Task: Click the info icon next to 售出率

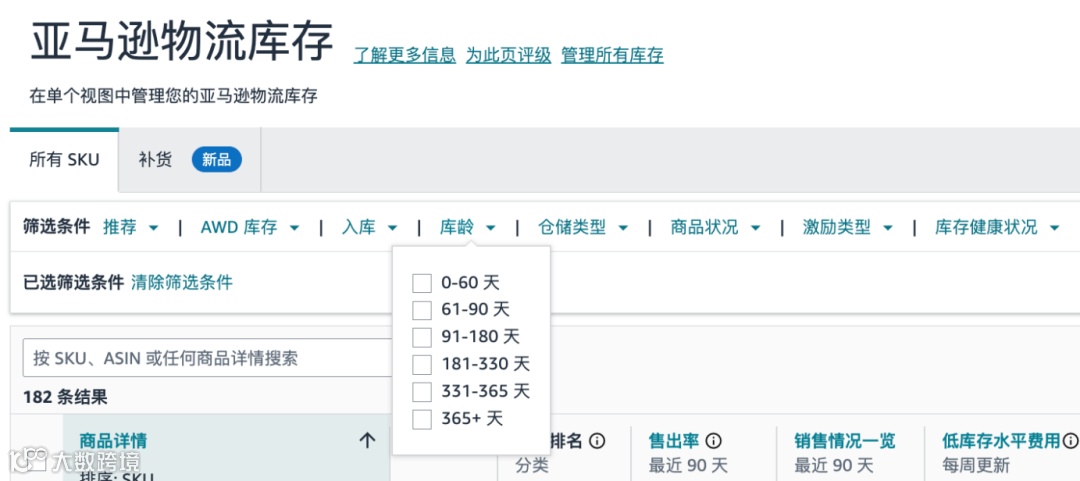Action: (x=714, y=441)
